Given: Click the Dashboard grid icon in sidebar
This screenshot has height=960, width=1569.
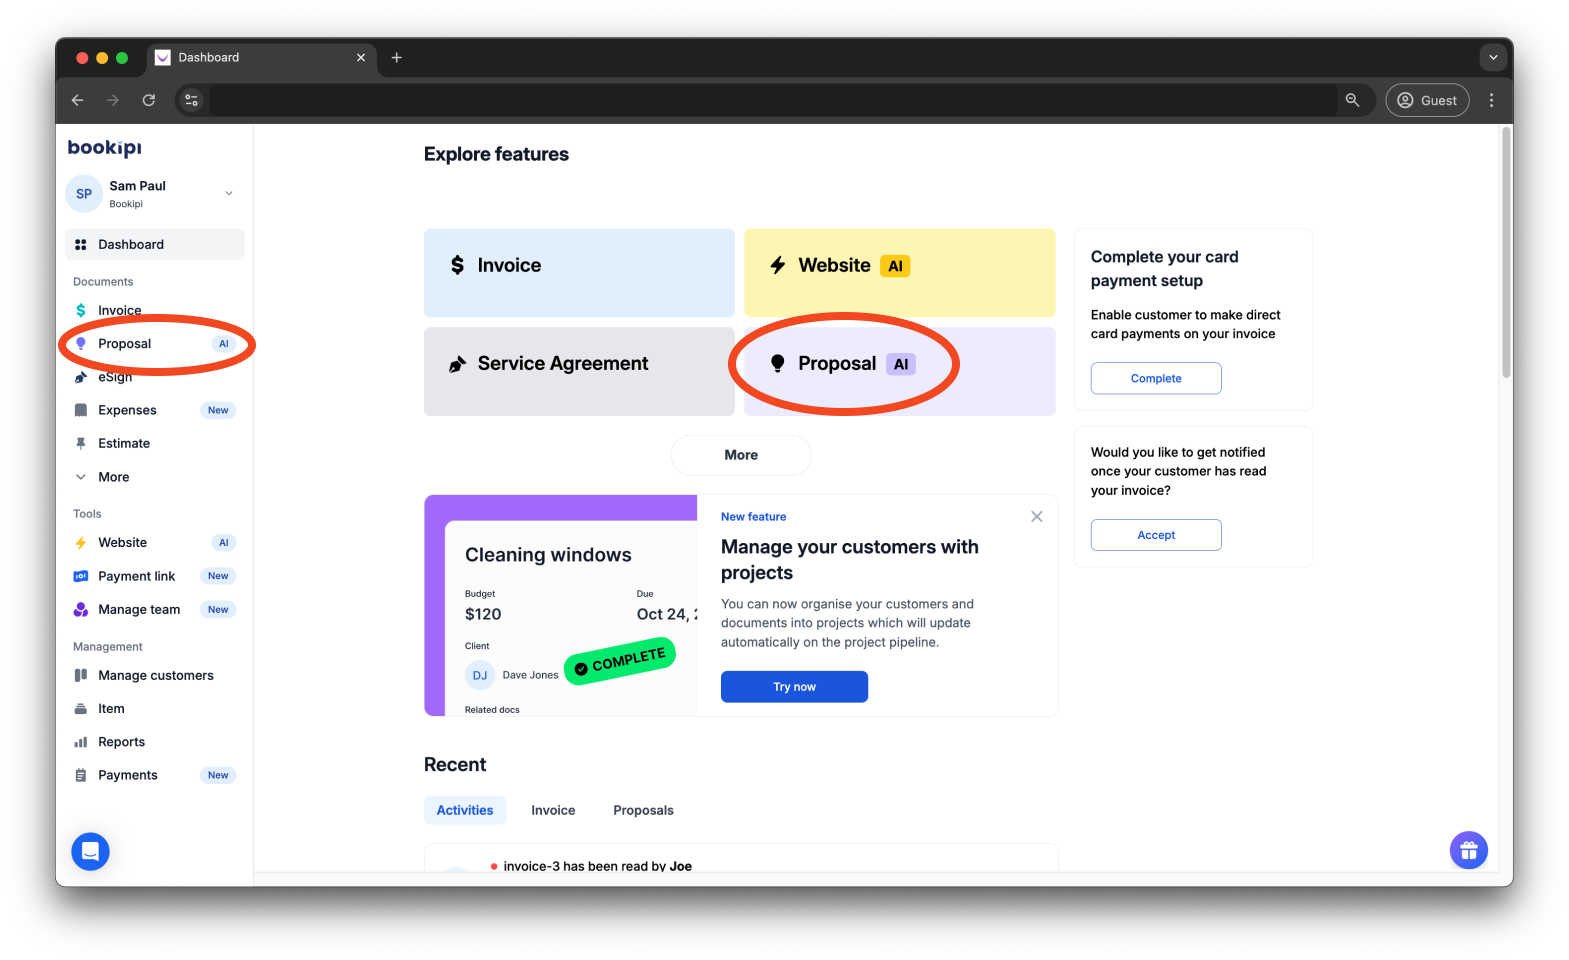Looking at the screenshot, I should click(81, 245).
